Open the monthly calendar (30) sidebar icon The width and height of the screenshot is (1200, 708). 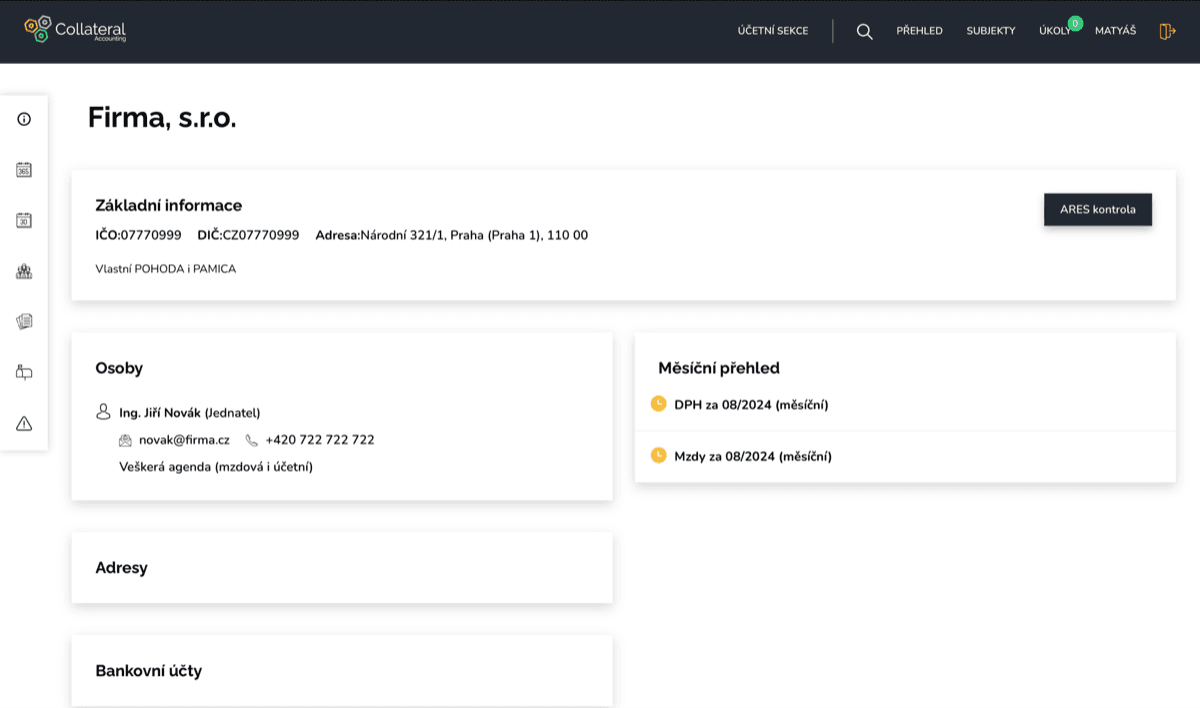[x=23, y=220]
